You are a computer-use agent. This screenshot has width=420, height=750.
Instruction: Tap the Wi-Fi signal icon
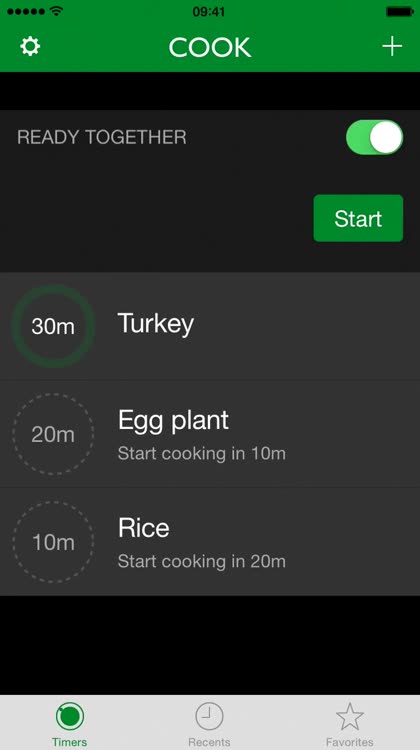coord(56,11)
